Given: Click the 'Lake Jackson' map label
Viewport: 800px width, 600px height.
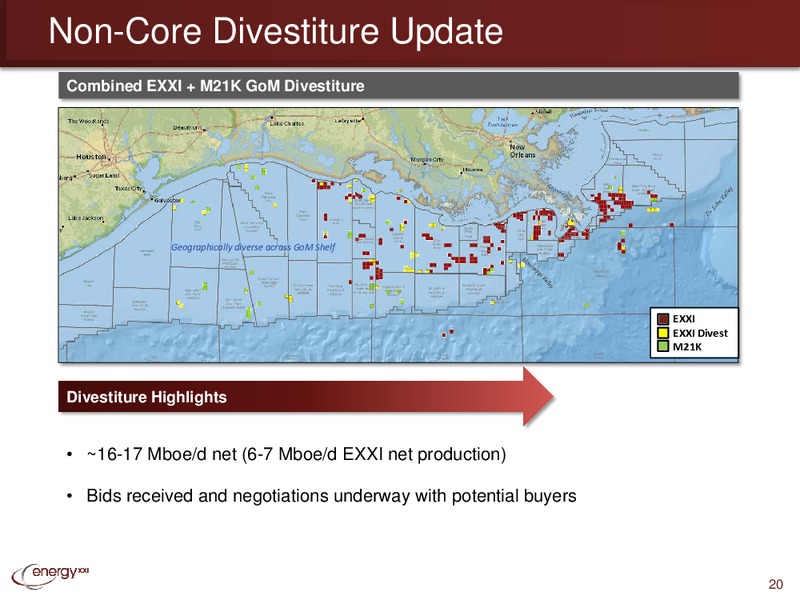Looking at the screenshot, I should 86,218.
